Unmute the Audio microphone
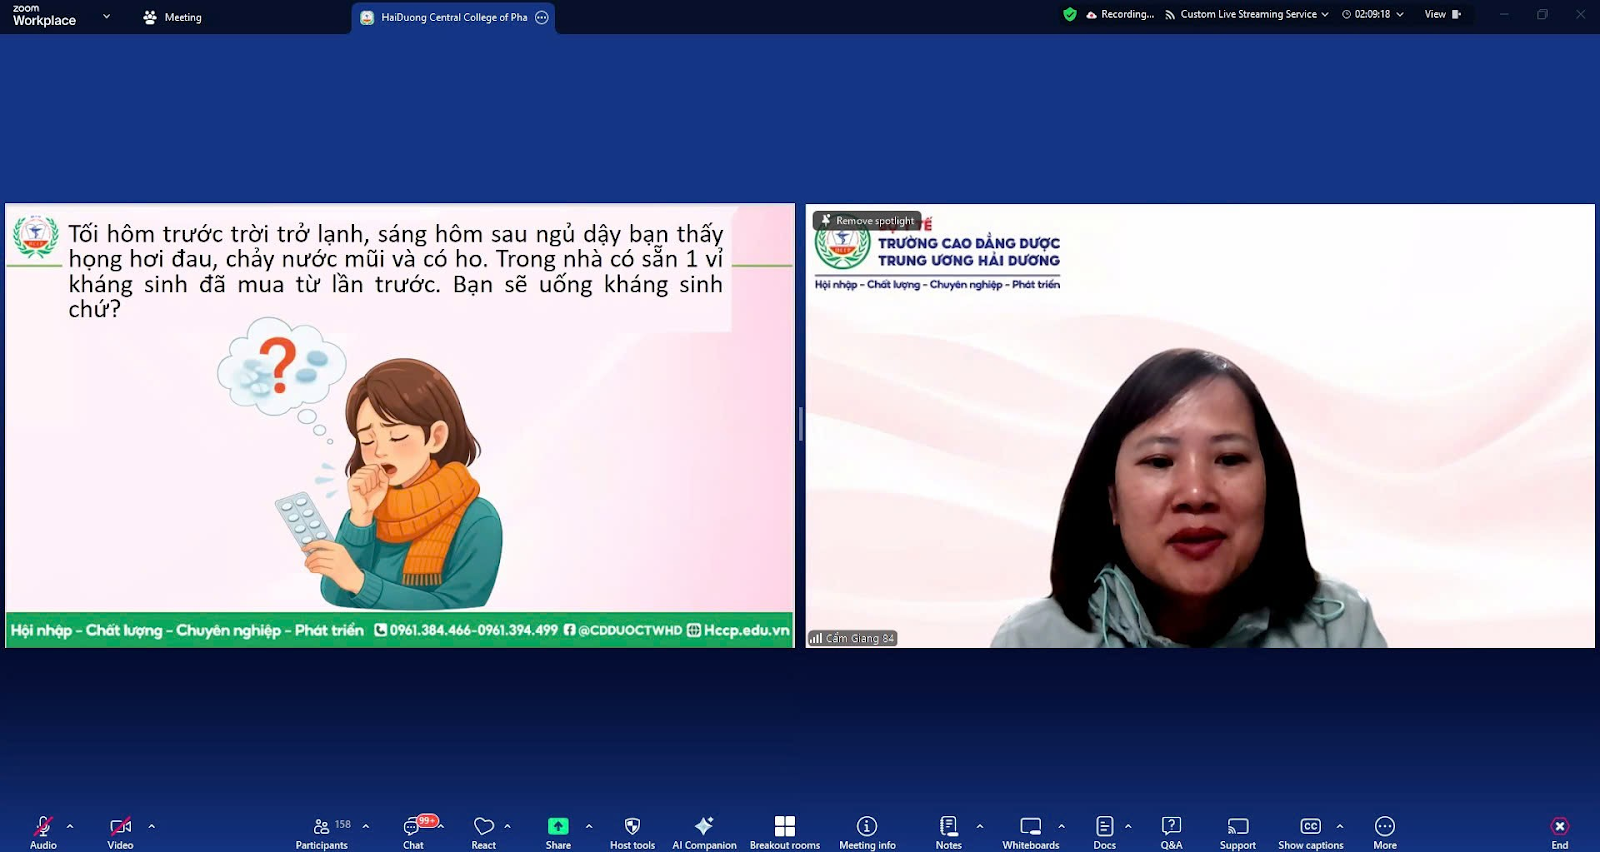Screen dimensions: 1600x852 [43, 831]
